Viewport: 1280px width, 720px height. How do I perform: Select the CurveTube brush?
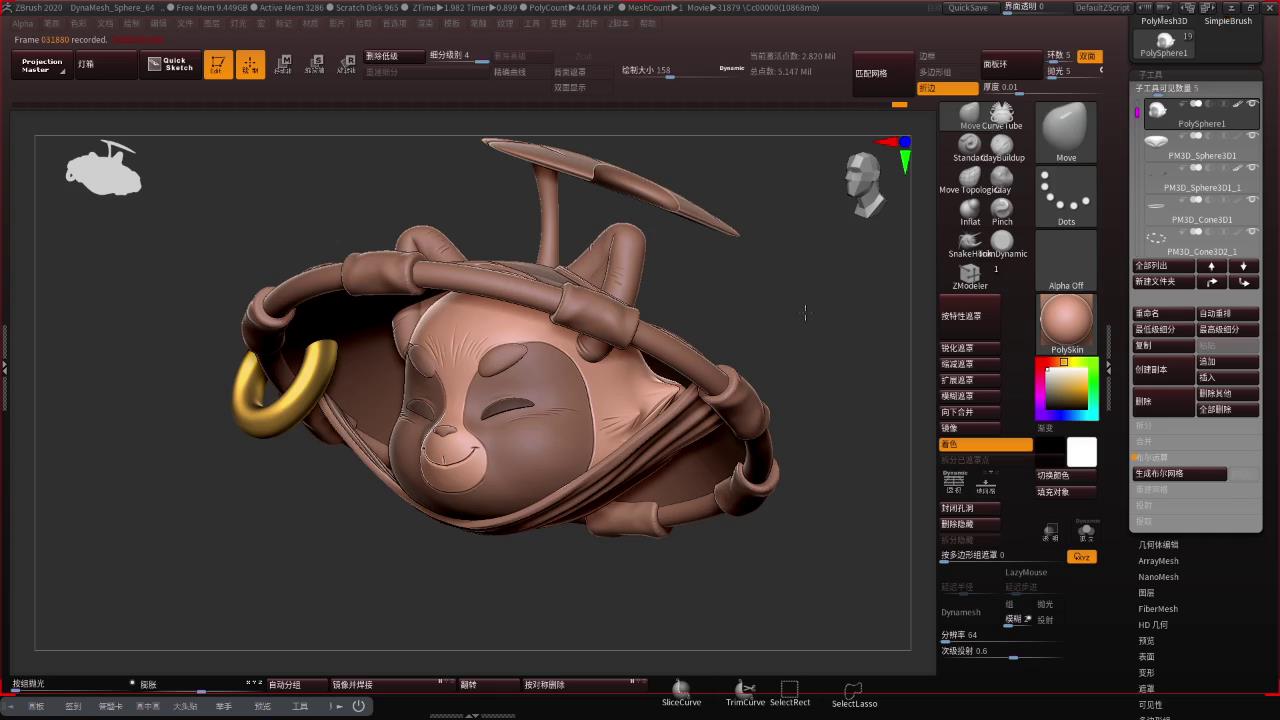(x=1001, y=113)
